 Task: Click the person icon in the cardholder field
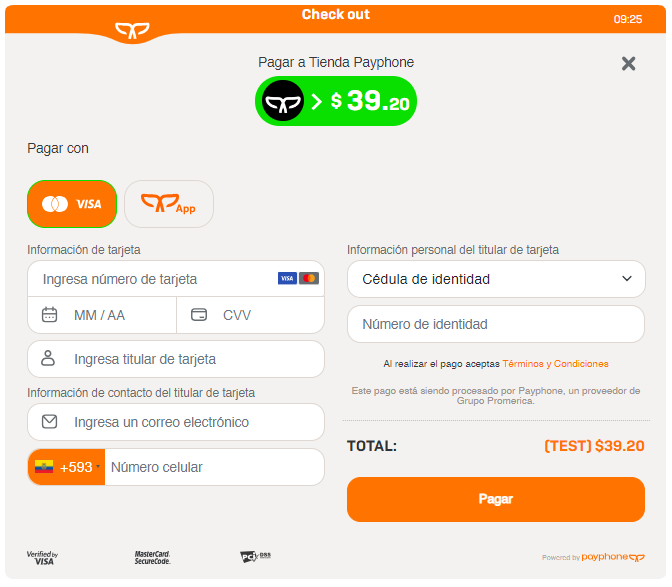(x=48, y=358)
